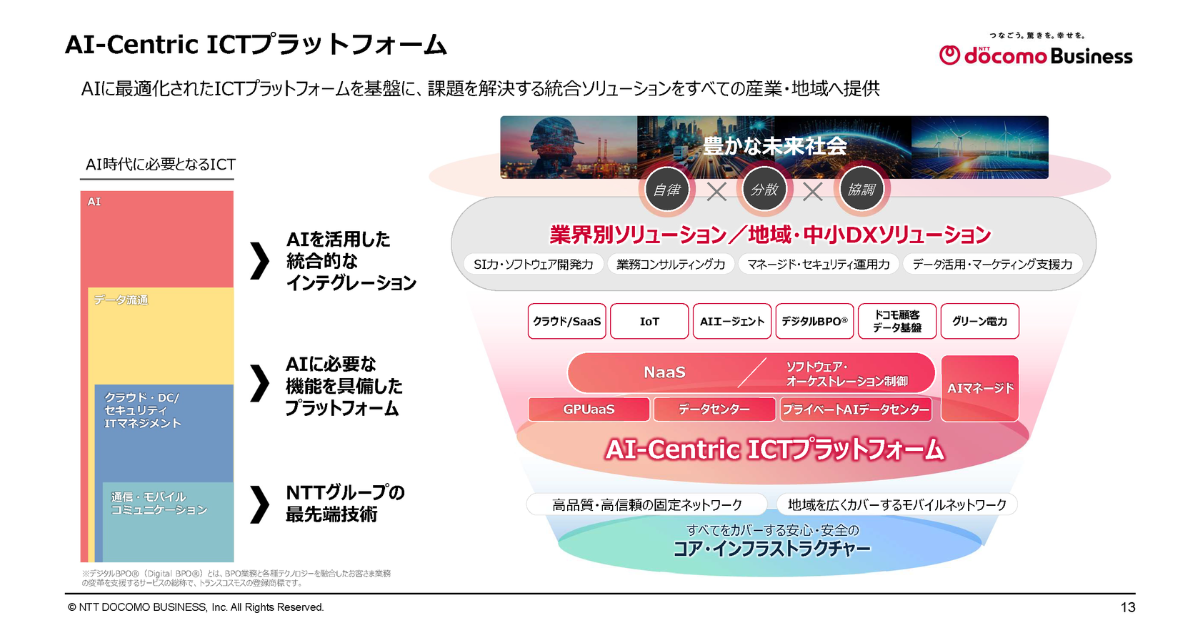Click the red AI block in the chart

pos(157,238)
